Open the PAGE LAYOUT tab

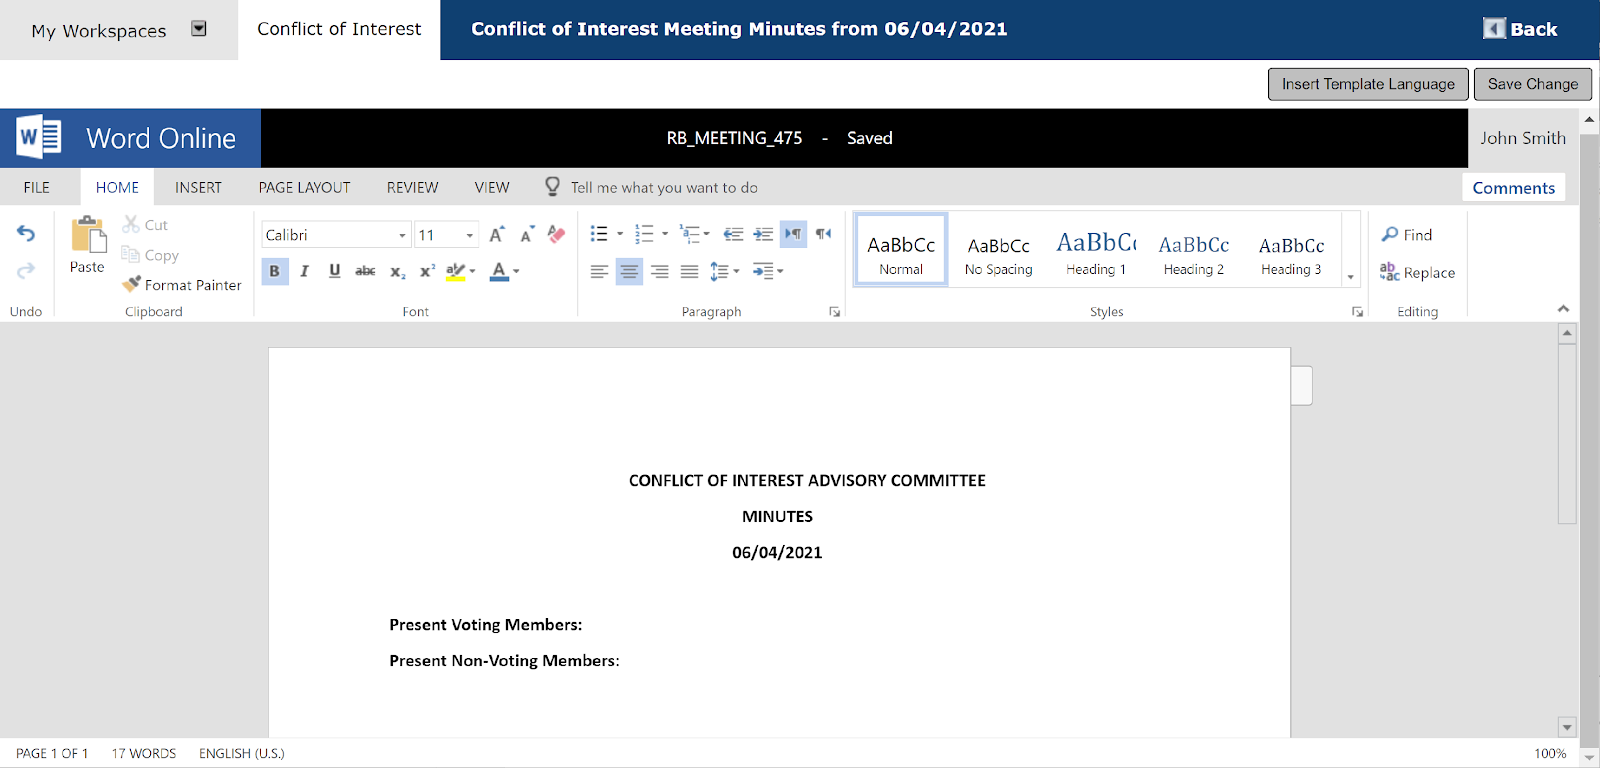[x=305, y=187]
